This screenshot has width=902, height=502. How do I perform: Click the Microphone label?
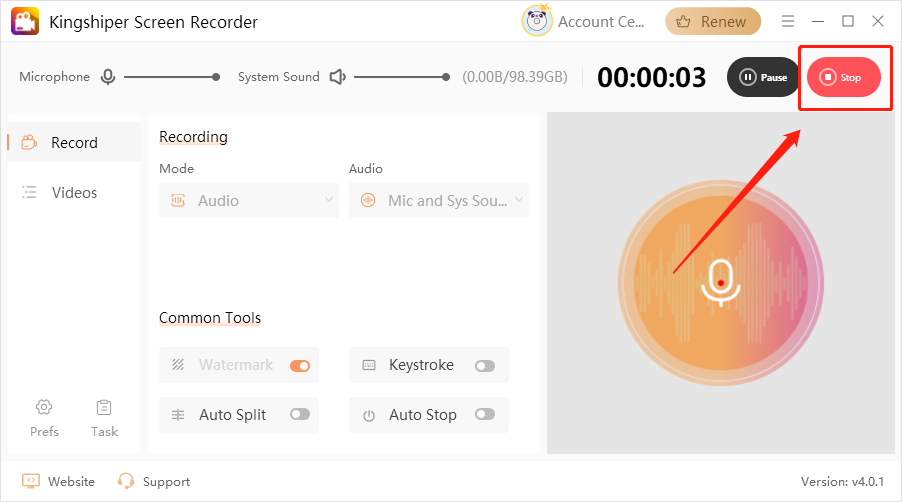click(55, 76)
